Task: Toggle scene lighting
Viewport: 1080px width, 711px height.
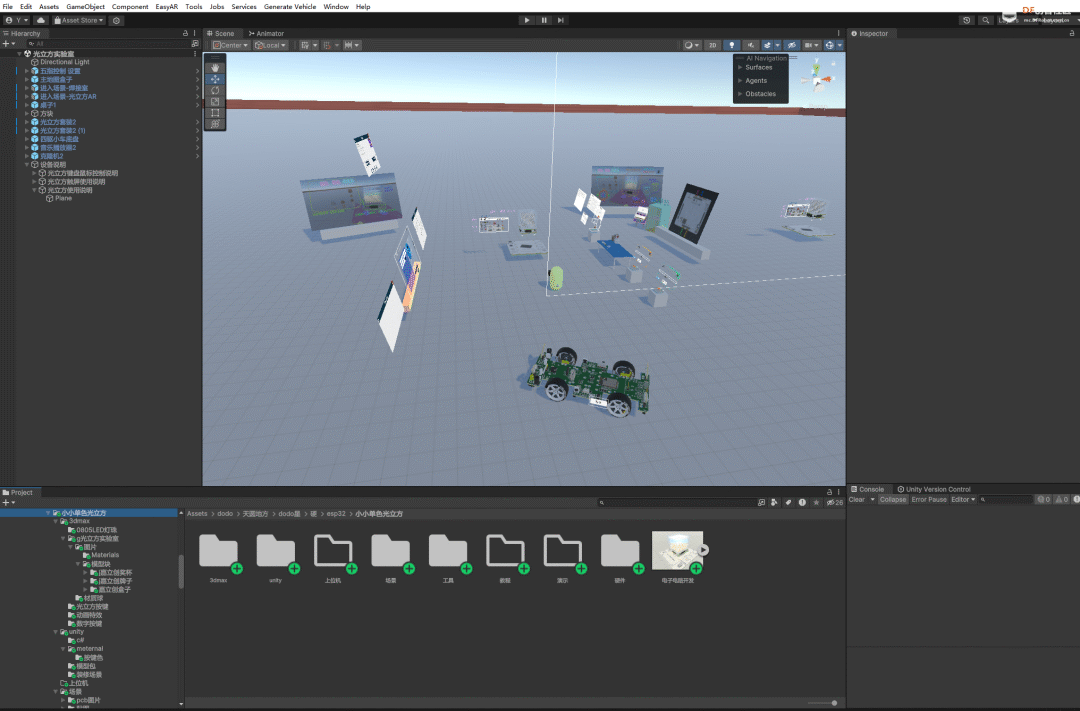Action: point(731,45)
